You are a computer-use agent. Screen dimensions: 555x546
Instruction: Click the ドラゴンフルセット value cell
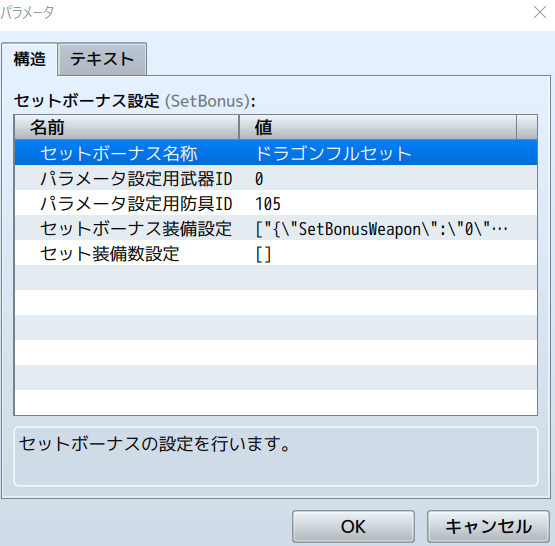[333, 153]
